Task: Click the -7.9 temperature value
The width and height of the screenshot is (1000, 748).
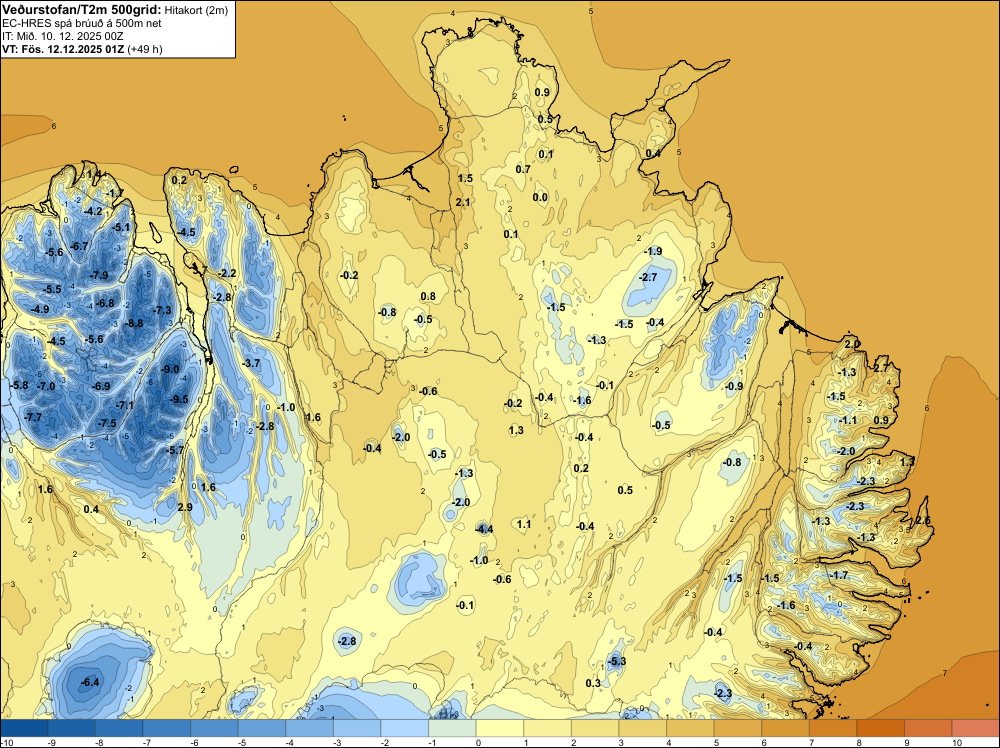Action: click(x=99, y=275)
